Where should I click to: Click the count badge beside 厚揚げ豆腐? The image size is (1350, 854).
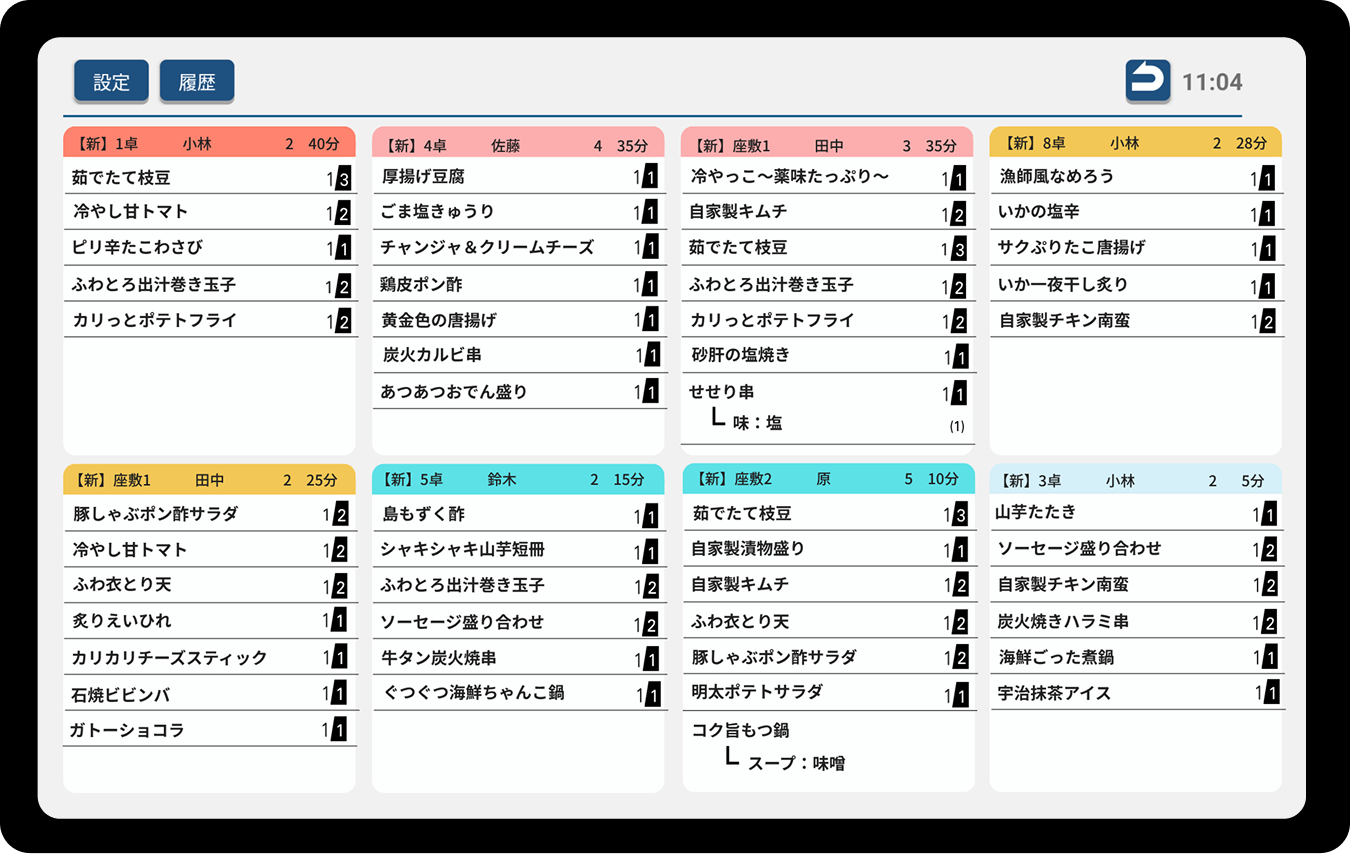(x=650, y=178)
